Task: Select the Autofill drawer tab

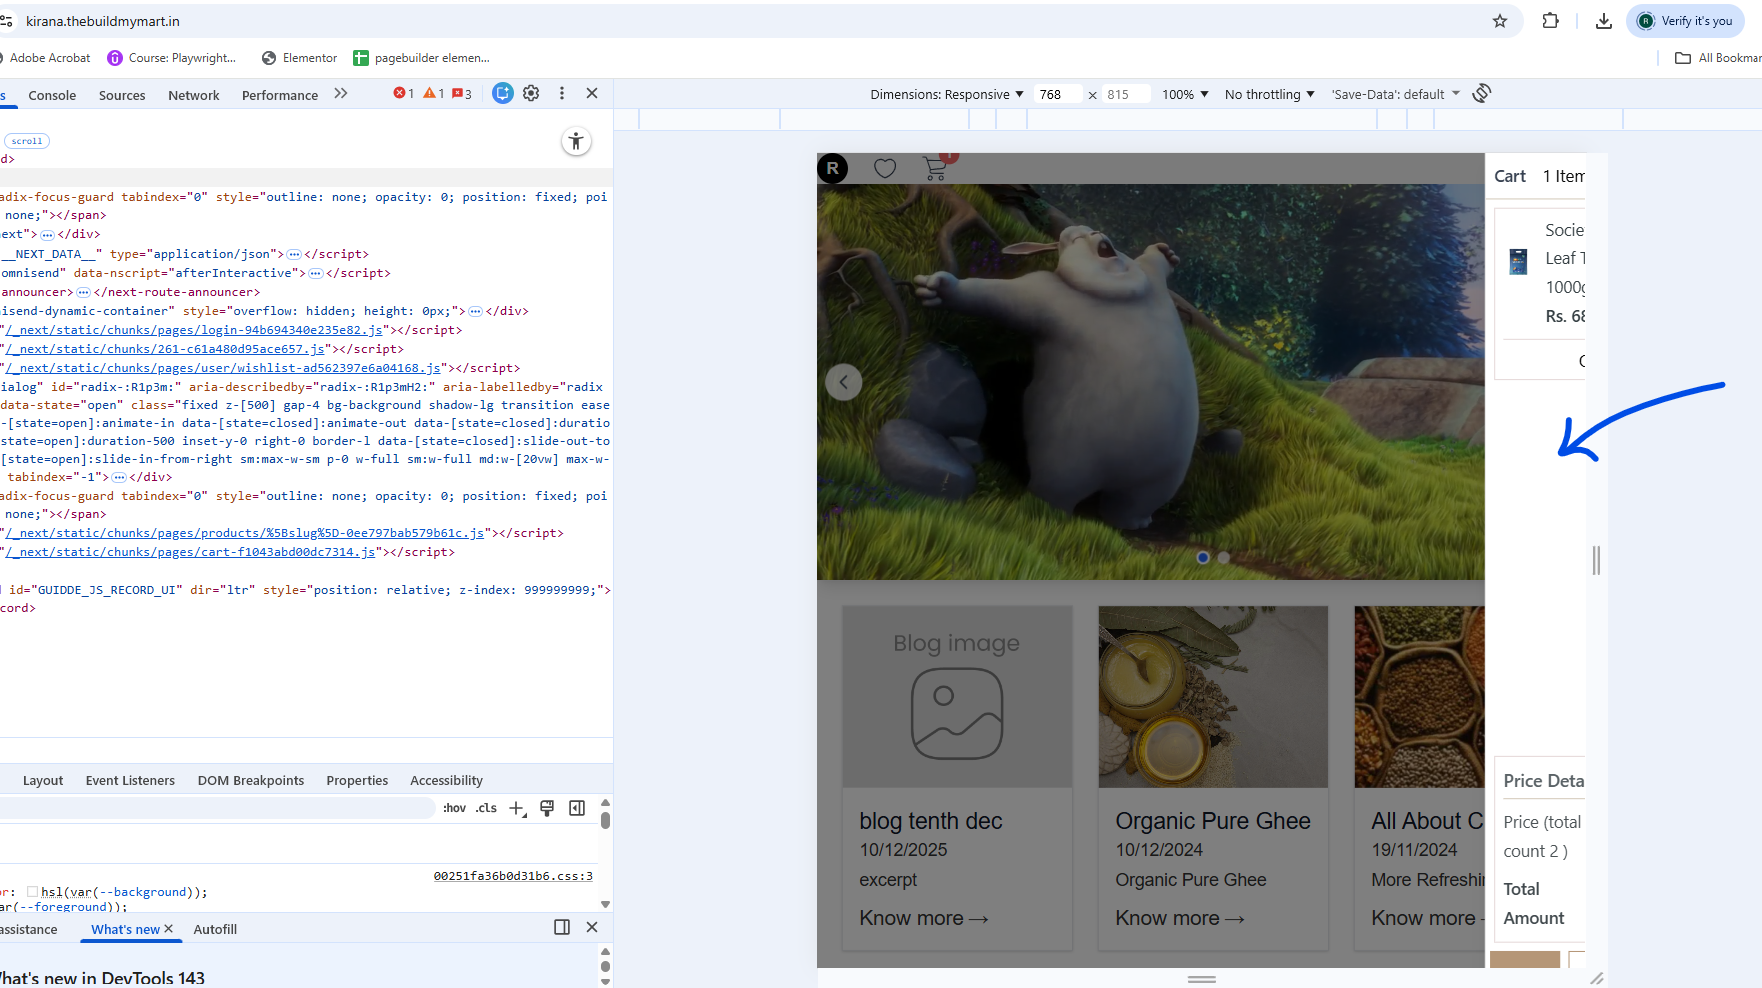Action: click(215, 929)
